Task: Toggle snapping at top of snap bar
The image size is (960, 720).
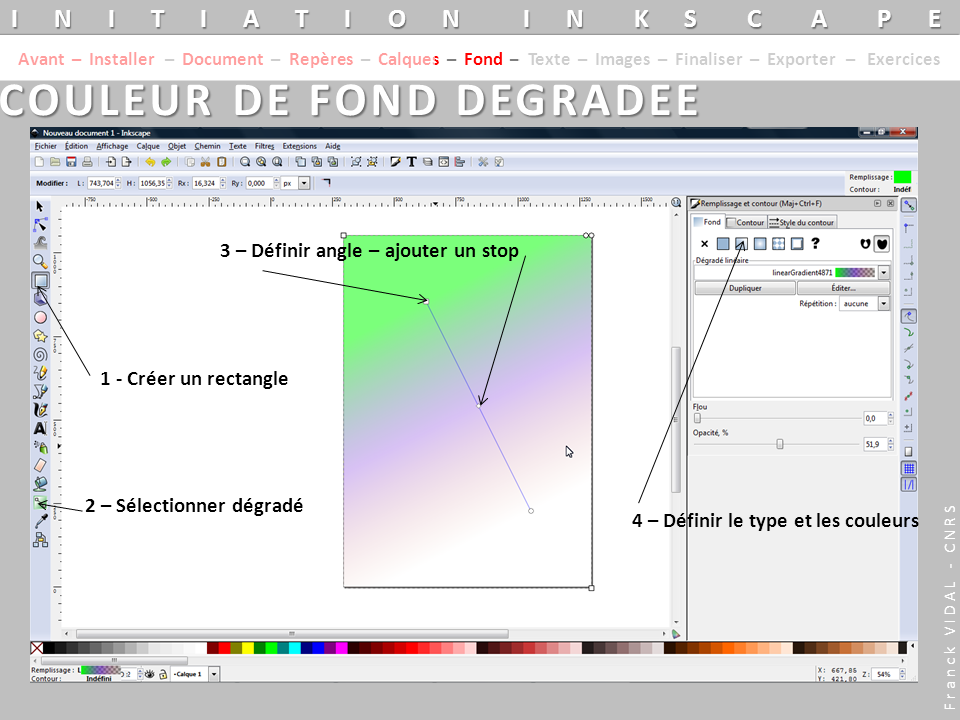Action: pyautogui.click(x=909, y=205)
